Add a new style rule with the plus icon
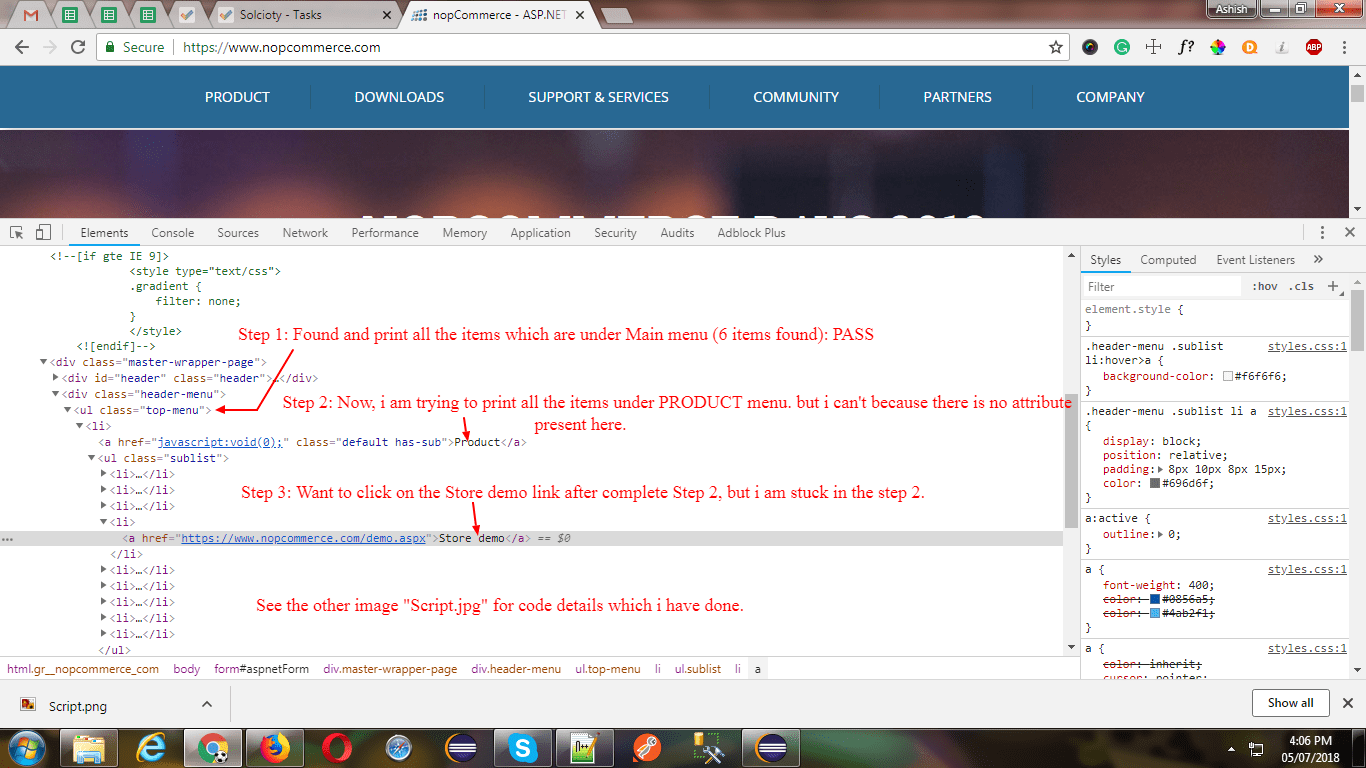This screenshot has width=1366, height=768. click(1332, 287)
